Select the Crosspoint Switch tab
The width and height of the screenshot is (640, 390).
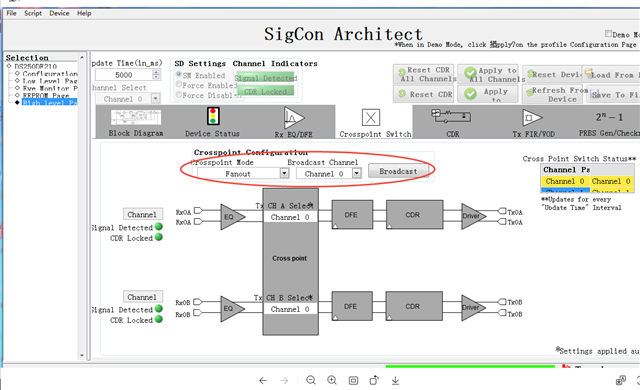375,122
